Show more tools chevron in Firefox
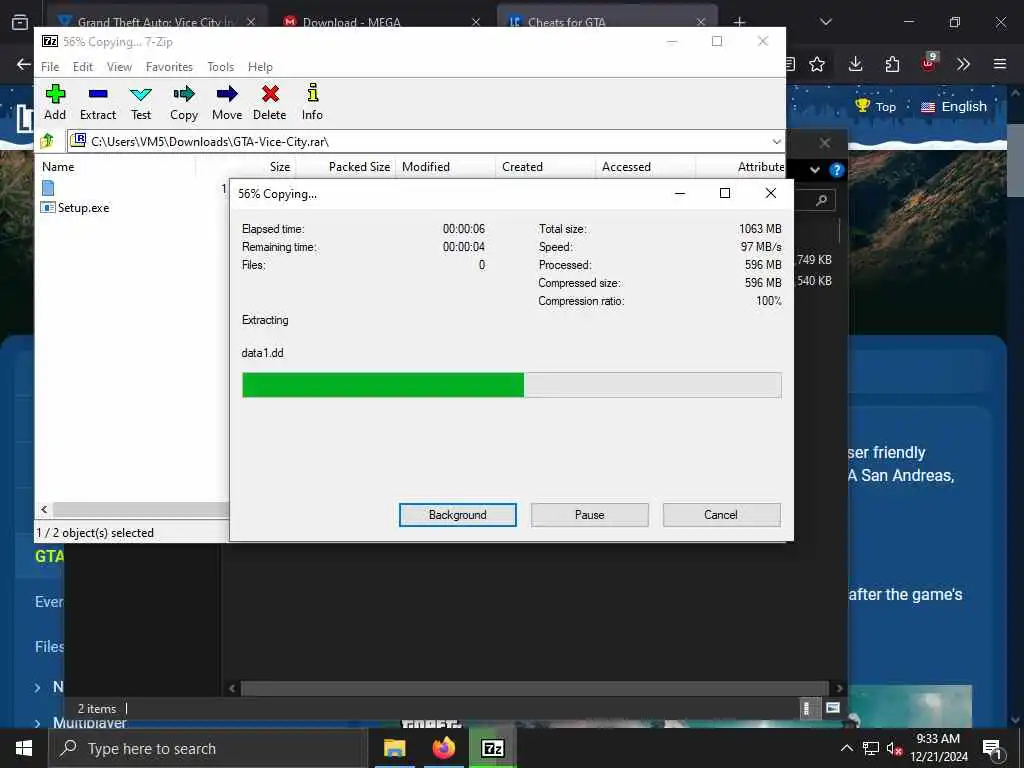Screen dimensions: 1024x768 [x=963, y=64]
